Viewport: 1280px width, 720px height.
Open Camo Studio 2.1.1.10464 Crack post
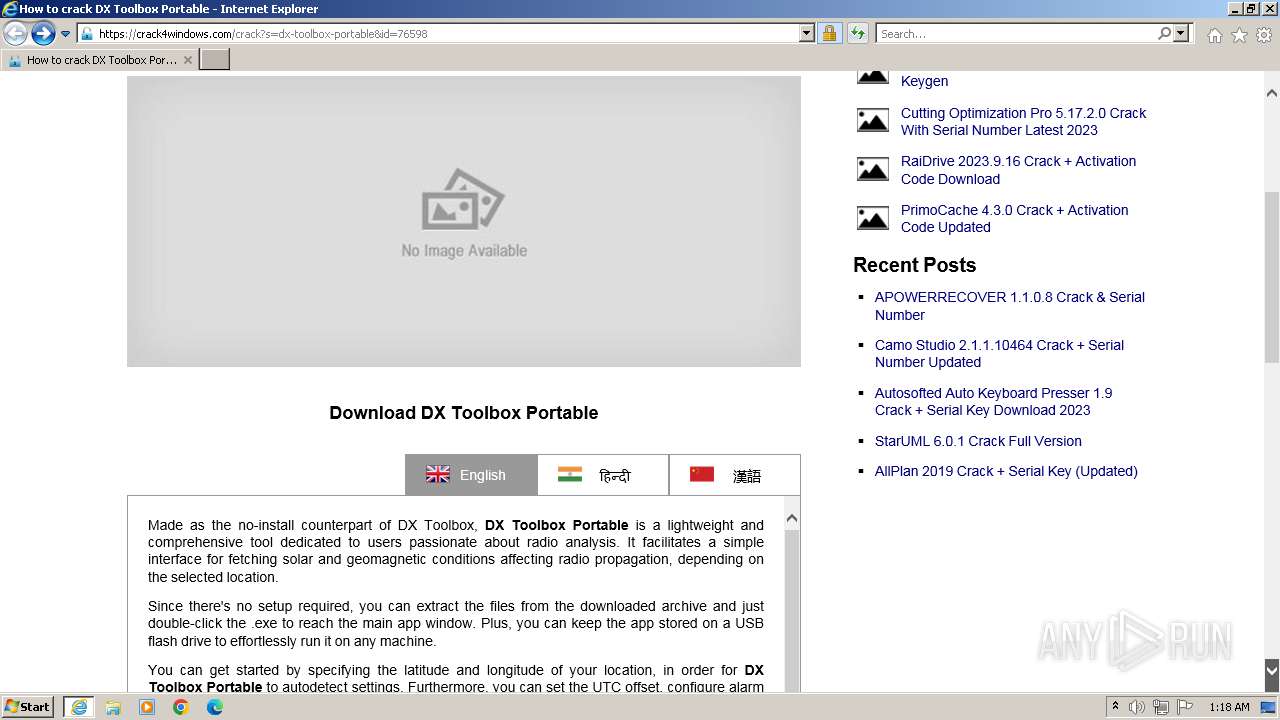[999, 354]
